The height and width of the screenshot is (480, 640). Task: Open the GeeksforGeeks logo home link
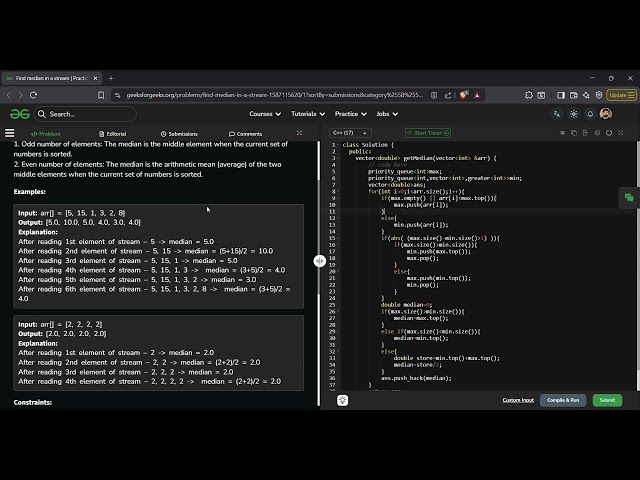(x=20, y=114)
